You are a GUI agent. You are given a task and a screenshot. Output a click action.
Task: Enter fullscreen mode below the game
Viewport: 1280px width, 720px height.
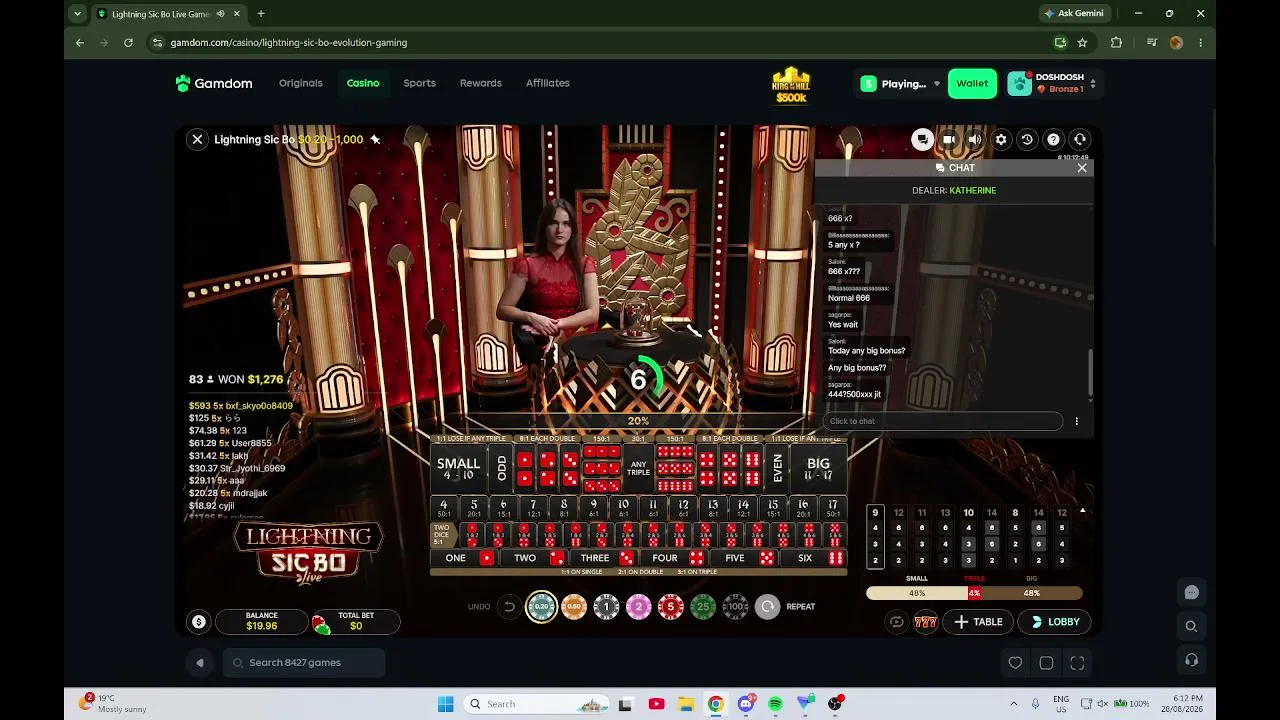(1077, 663)
